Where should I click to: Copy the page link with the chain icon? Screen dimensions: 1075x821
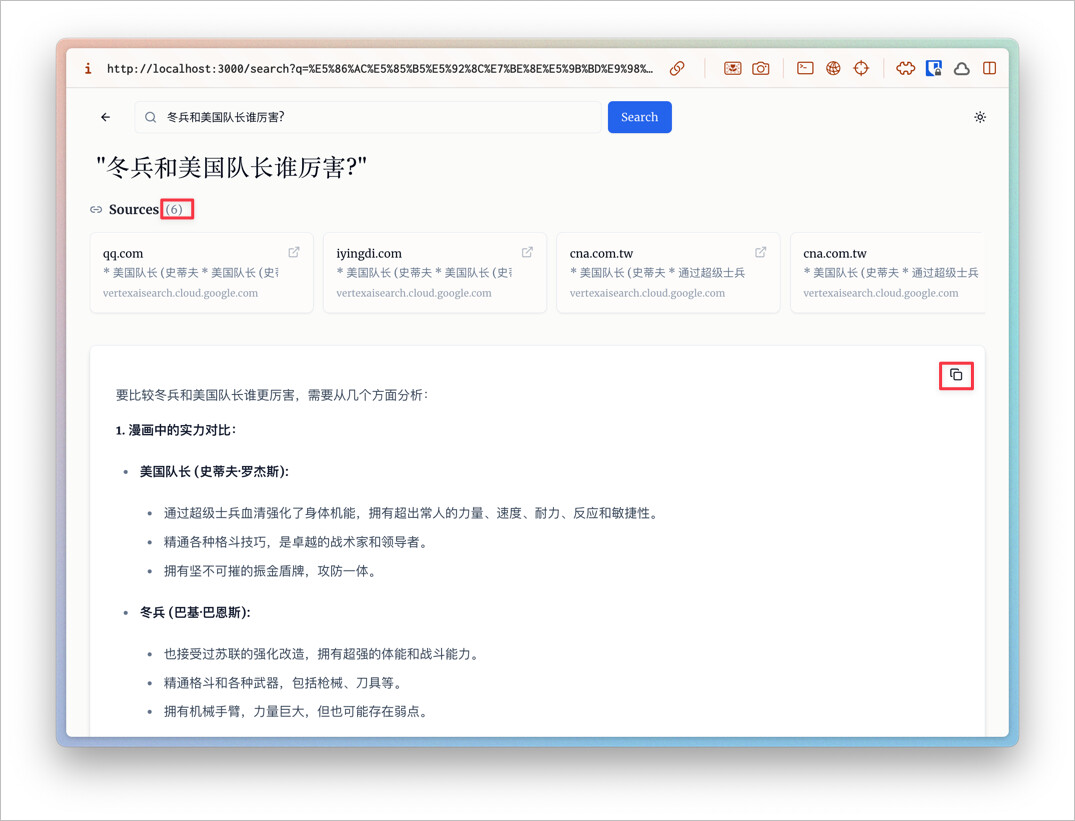(x=677, y=69)
